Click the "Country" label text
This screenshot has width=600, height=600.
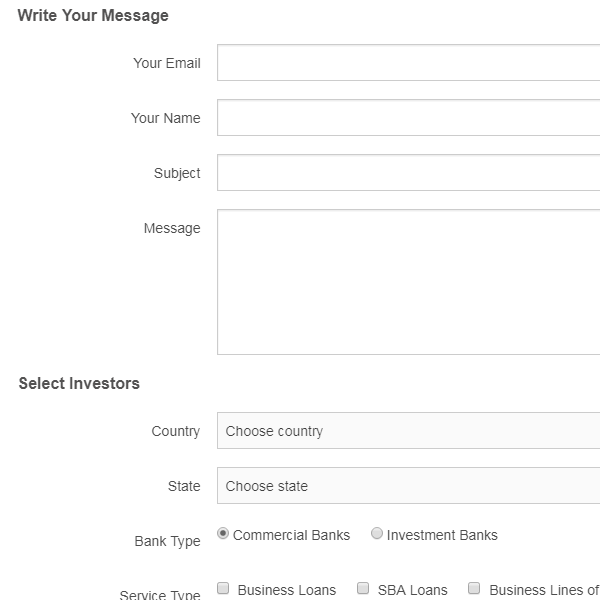click(x=176, y=431)
